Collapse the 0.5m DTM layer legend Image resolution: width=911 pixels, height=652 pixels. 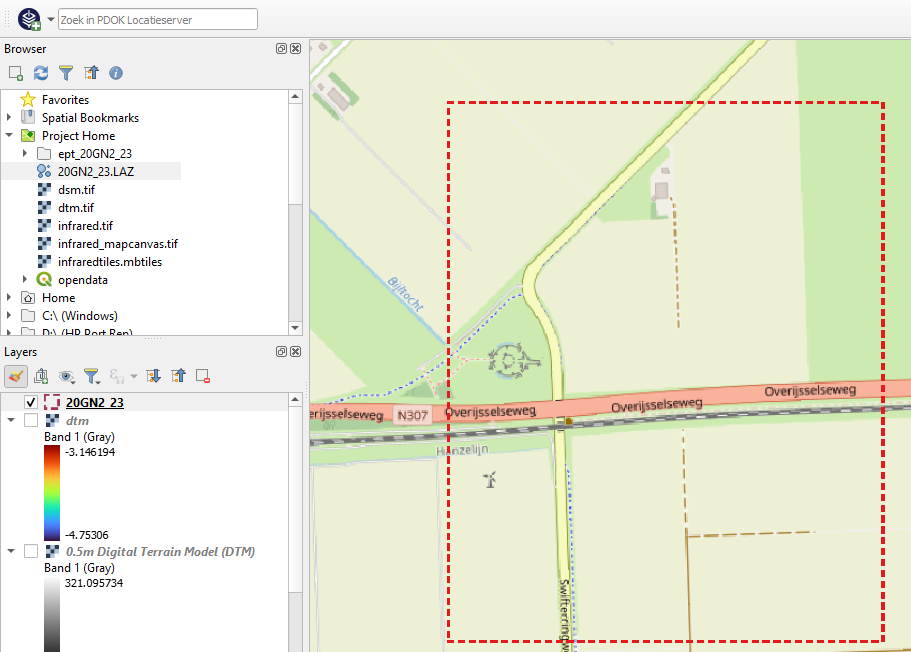point(11,551)
